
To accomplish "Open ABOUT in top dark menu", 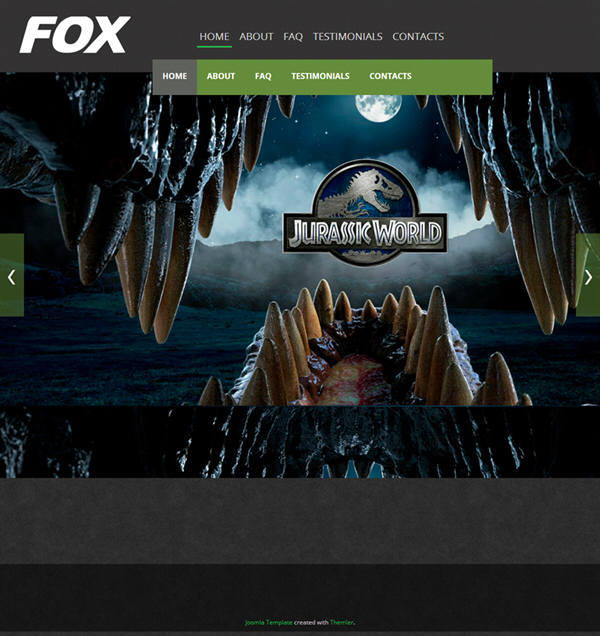I will pos(256,37).
